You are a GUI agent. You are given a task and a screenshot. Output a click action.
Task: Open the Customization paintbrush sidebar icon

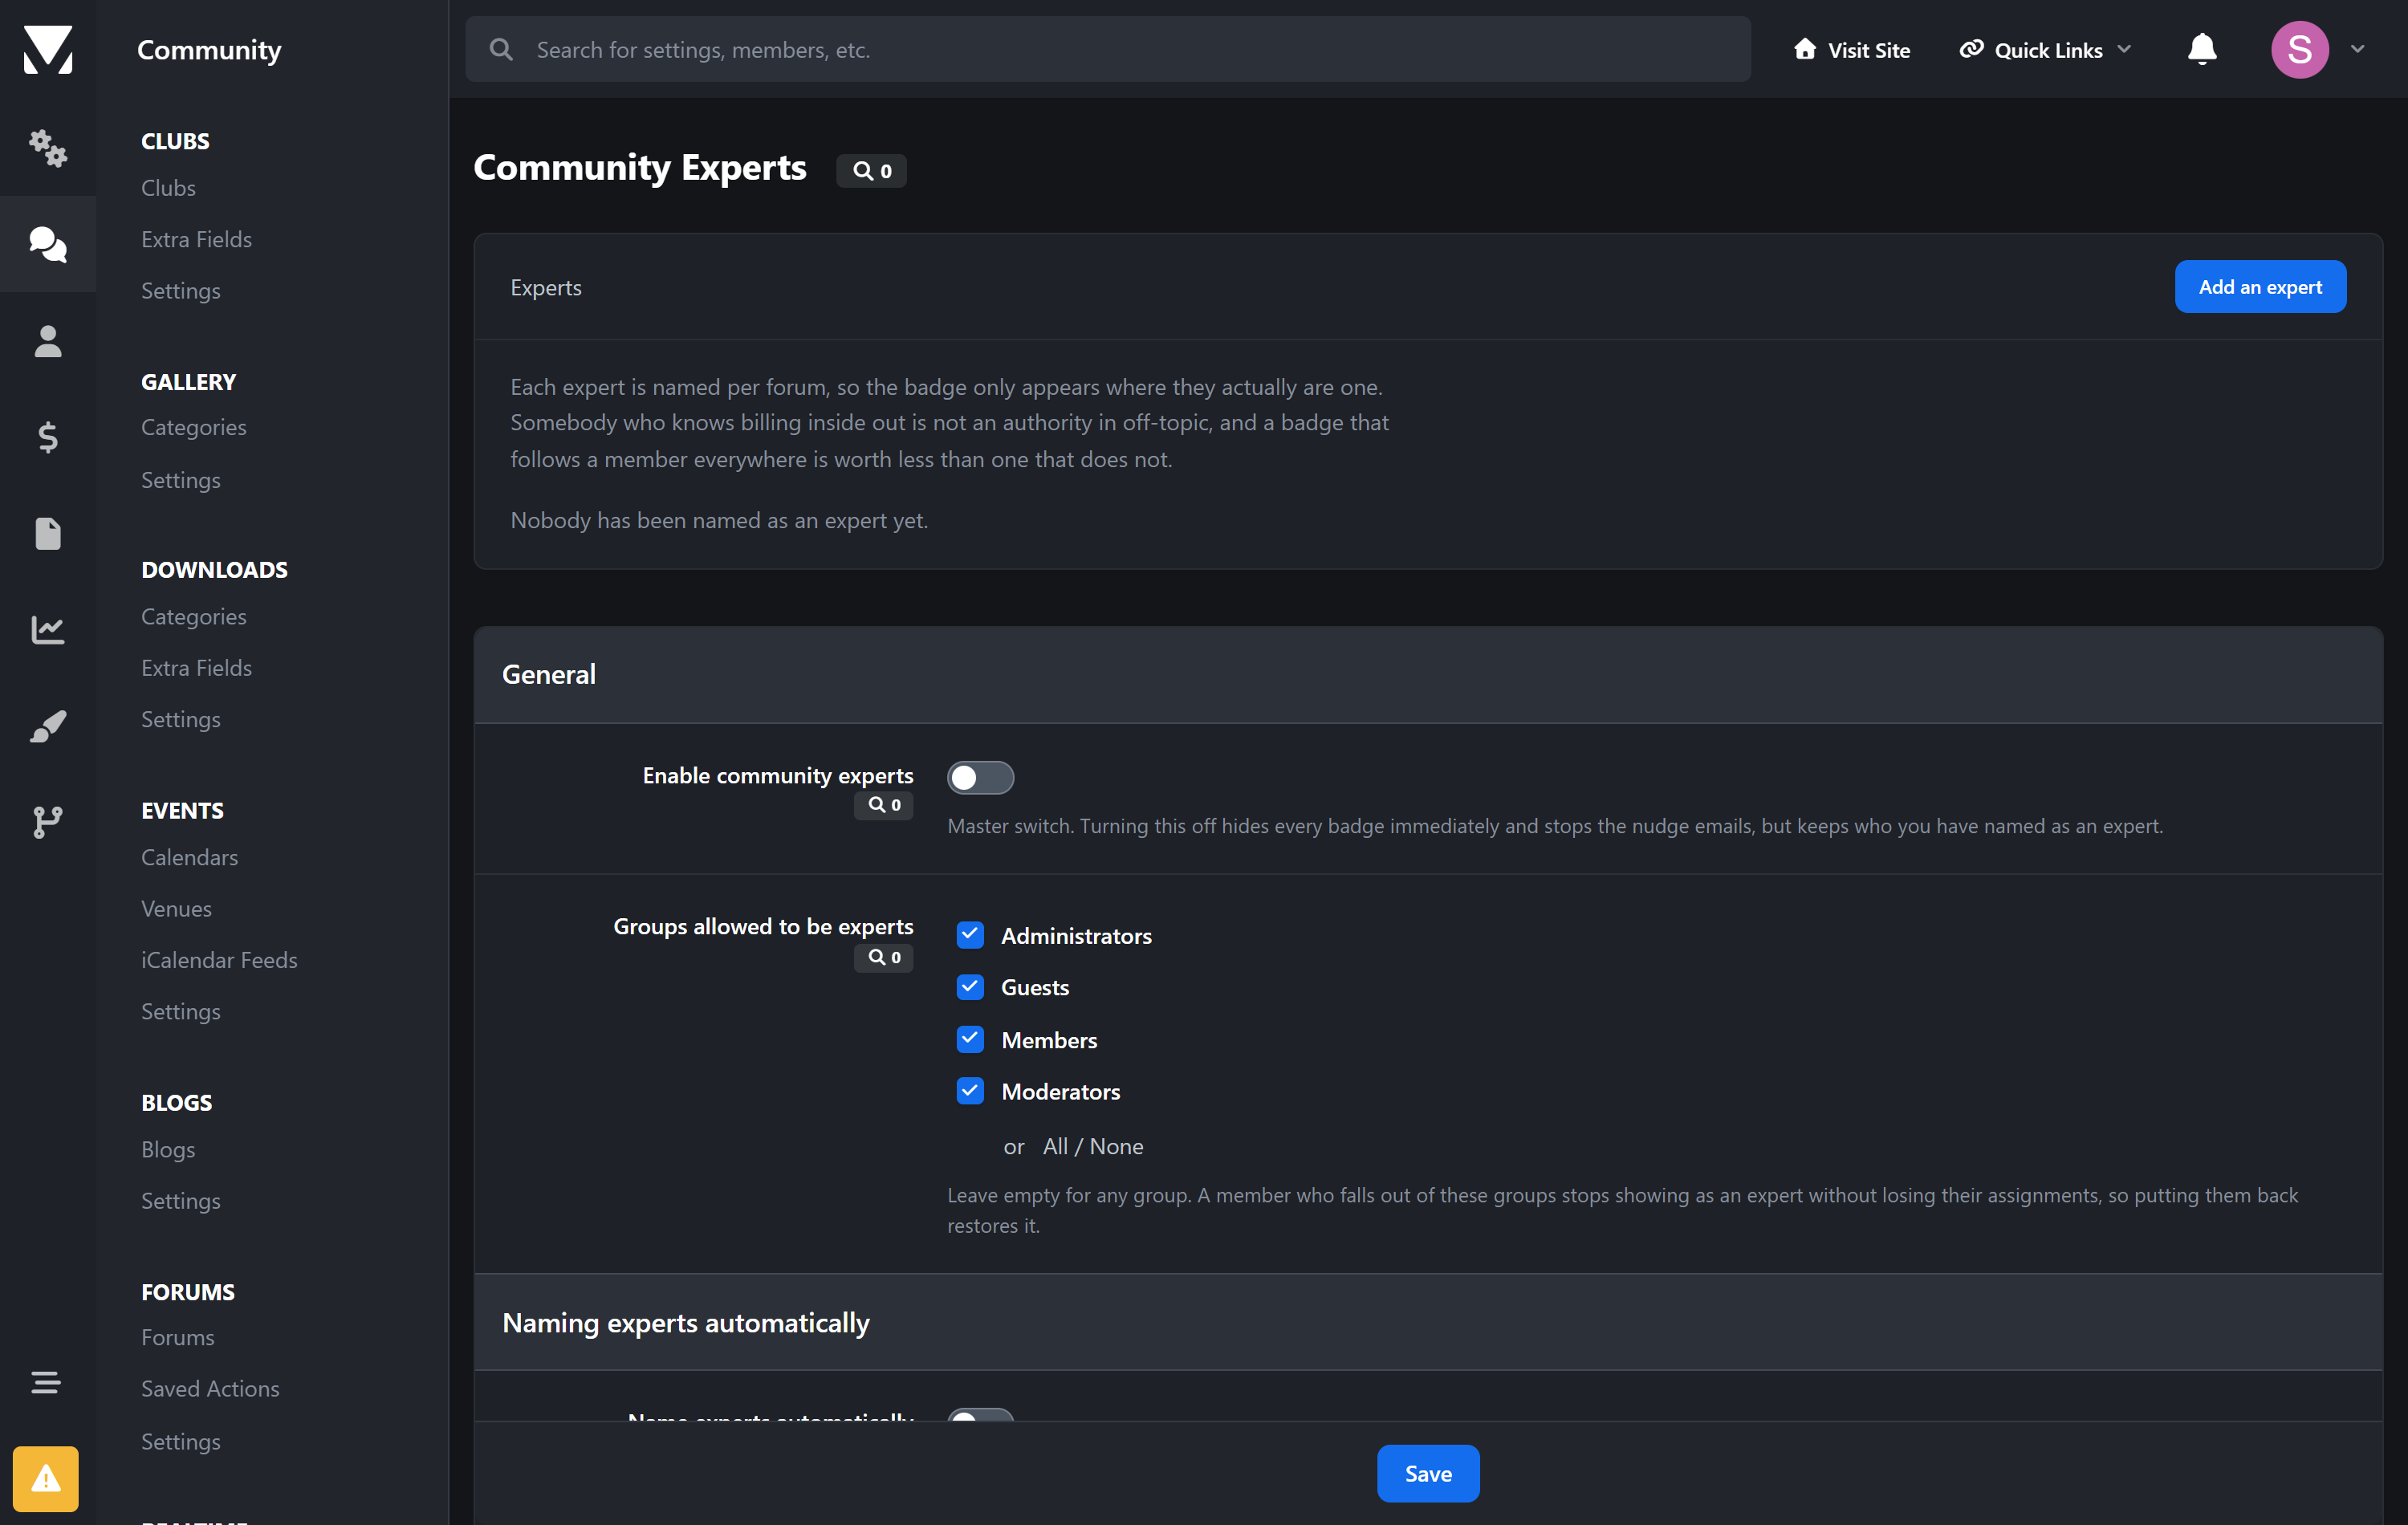click(x=48, y=726)
